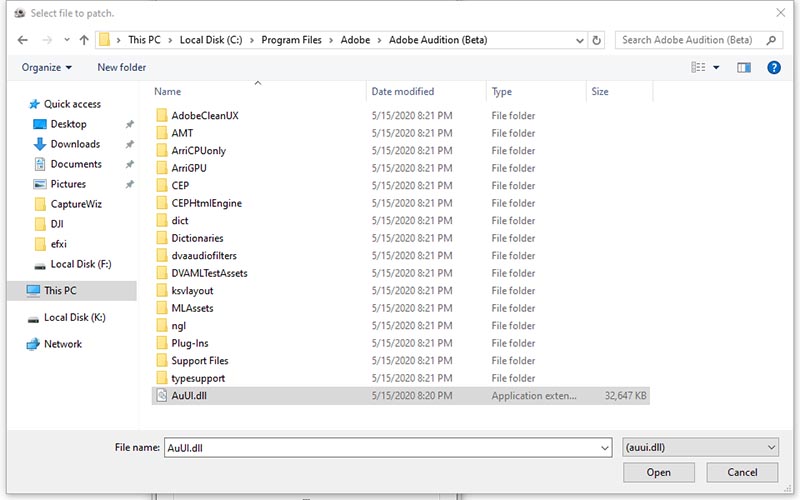Click This PC in the address path

(x=144, y=40)
